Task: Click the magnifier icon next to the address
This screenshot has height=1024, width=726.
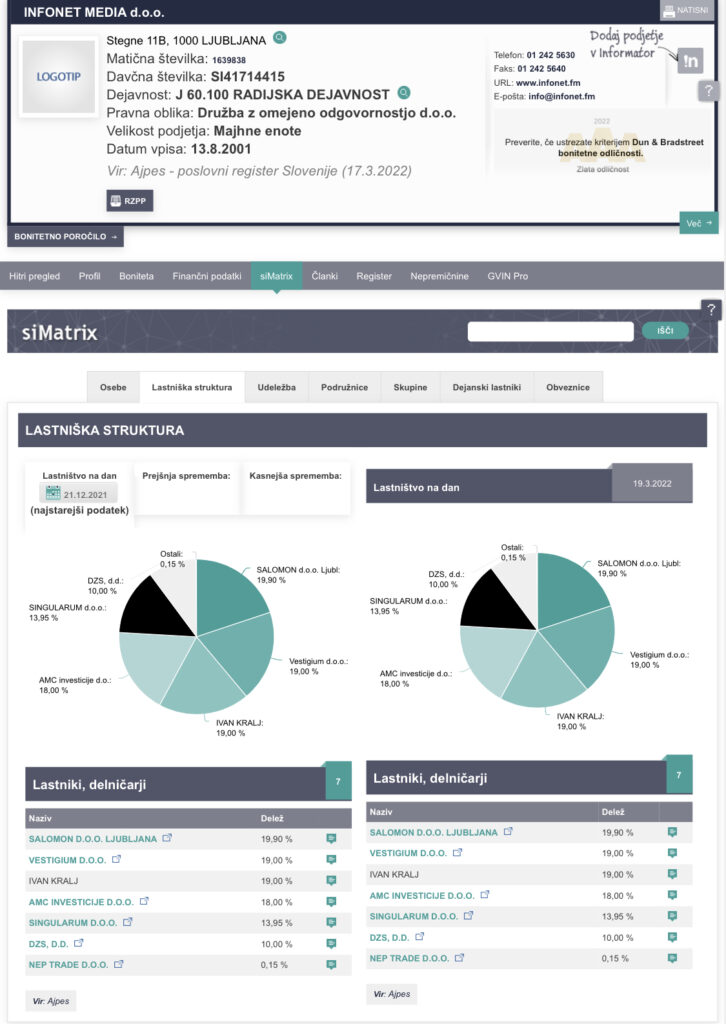Action: coord(279,37)
